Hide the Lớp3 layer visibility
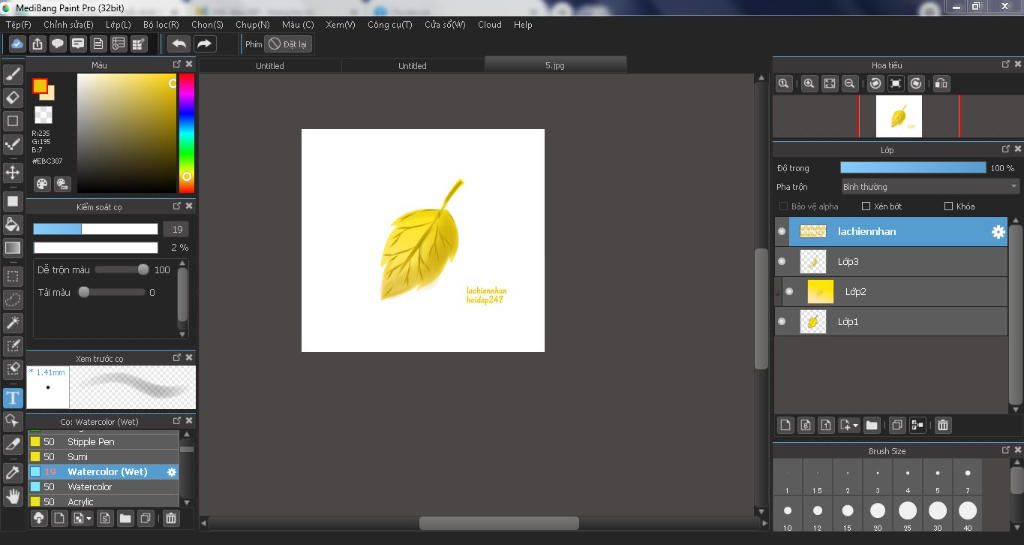 pyautogui.click(x=782, y=262)
